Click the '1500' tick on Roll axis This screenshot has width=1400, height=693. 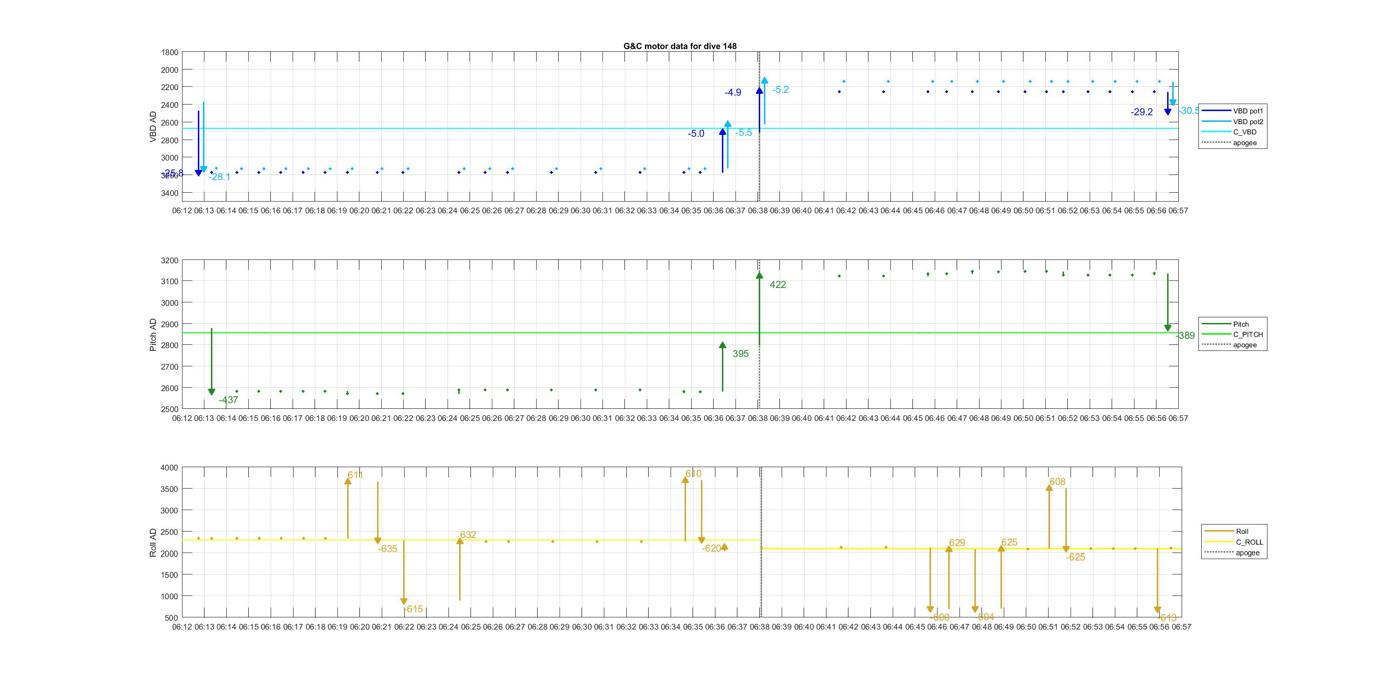tap(170, 575)
